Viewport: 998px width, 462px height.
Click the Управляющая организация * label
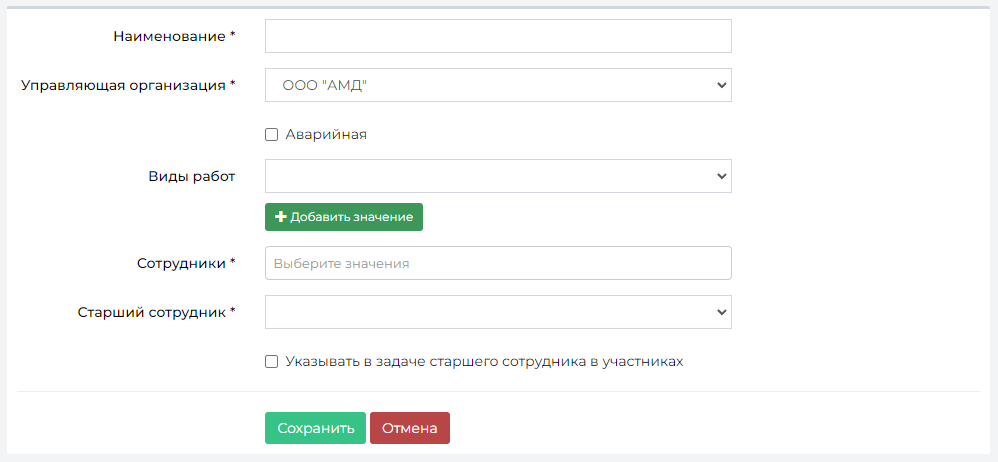(x=129, y=85)
